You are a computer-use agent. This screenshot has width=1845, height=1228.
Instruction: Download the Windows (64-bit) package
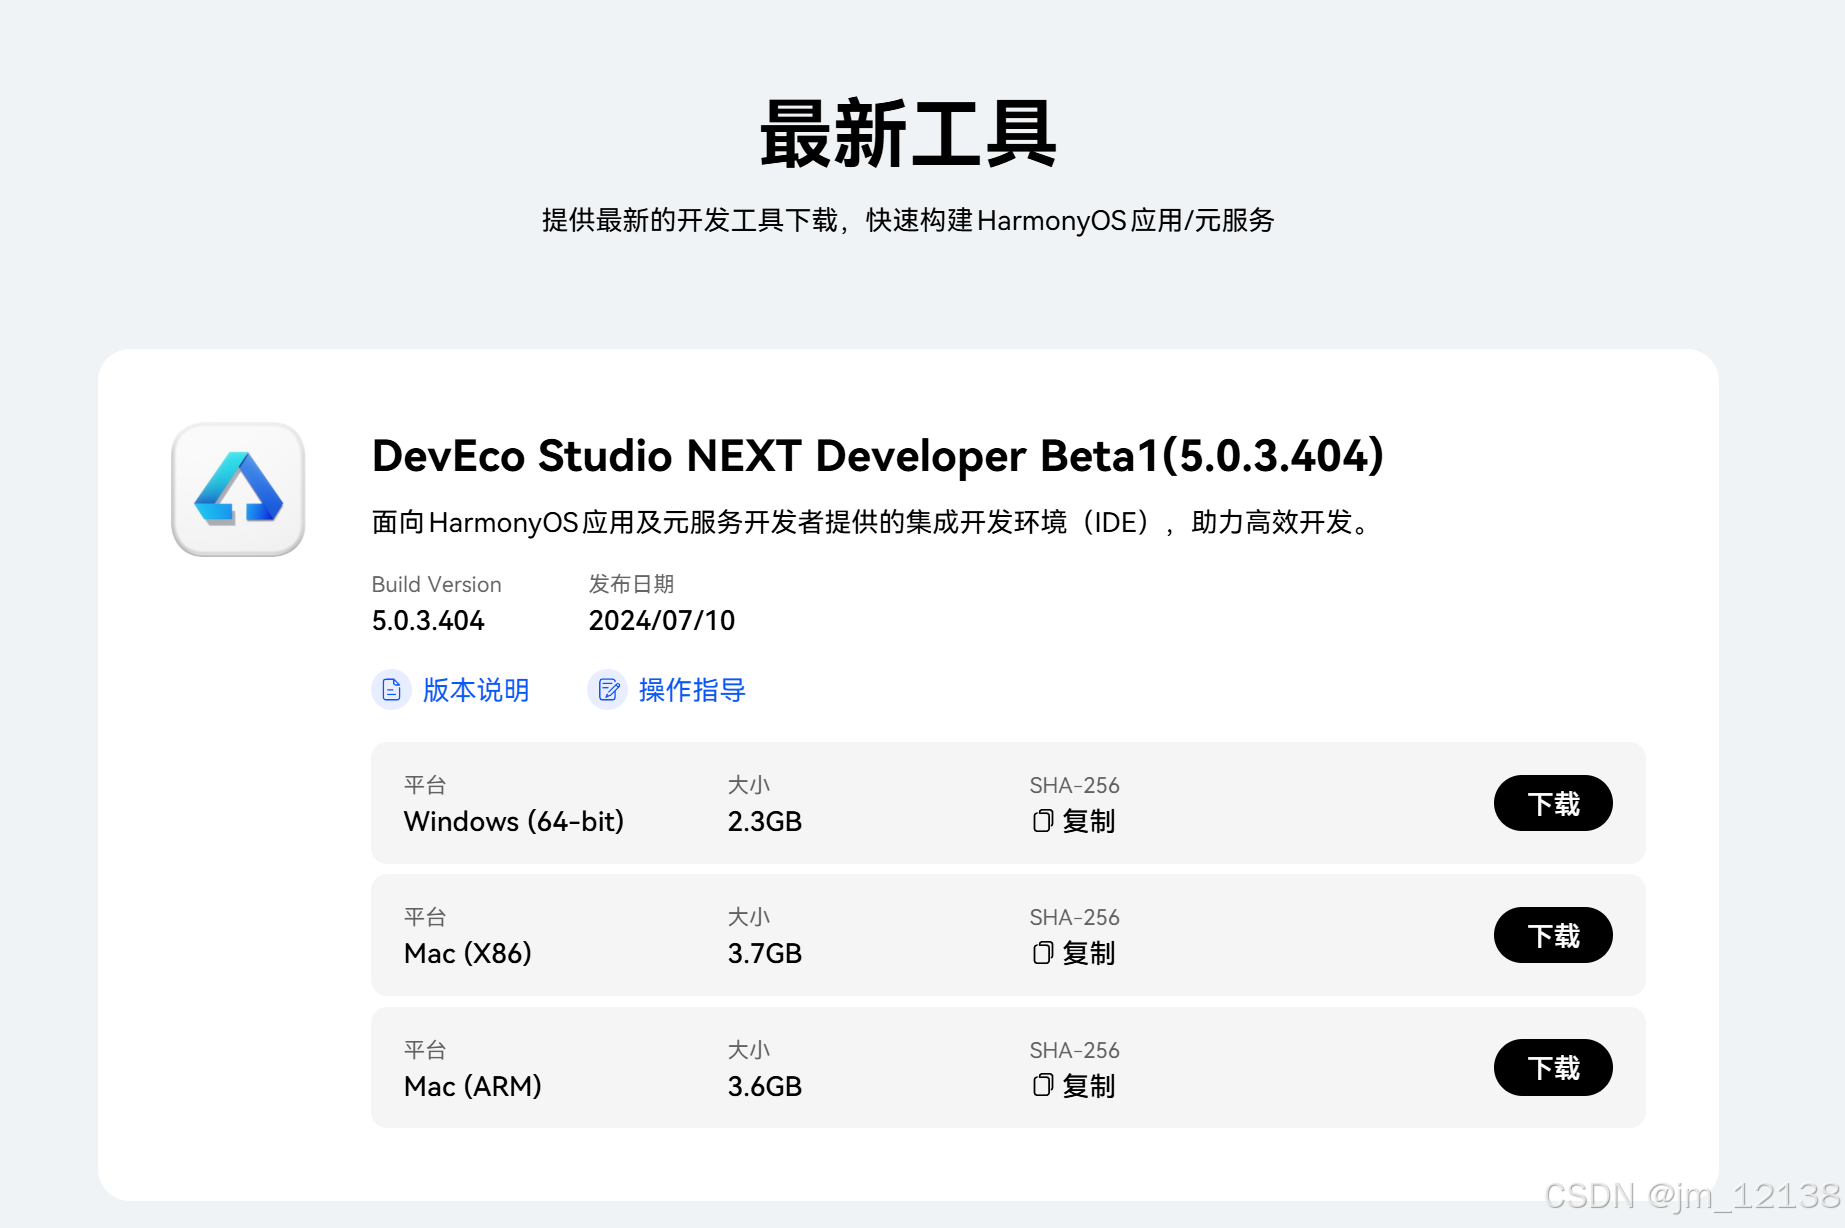point(1553,803)
